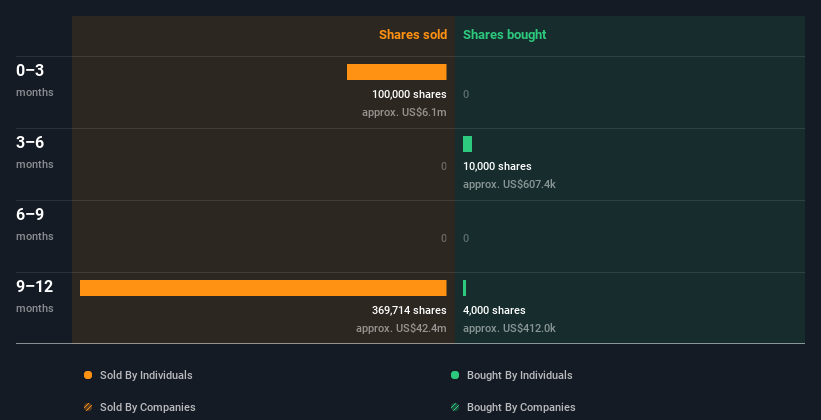Click the green Bought By Individuals legend dot

point(455,375)
